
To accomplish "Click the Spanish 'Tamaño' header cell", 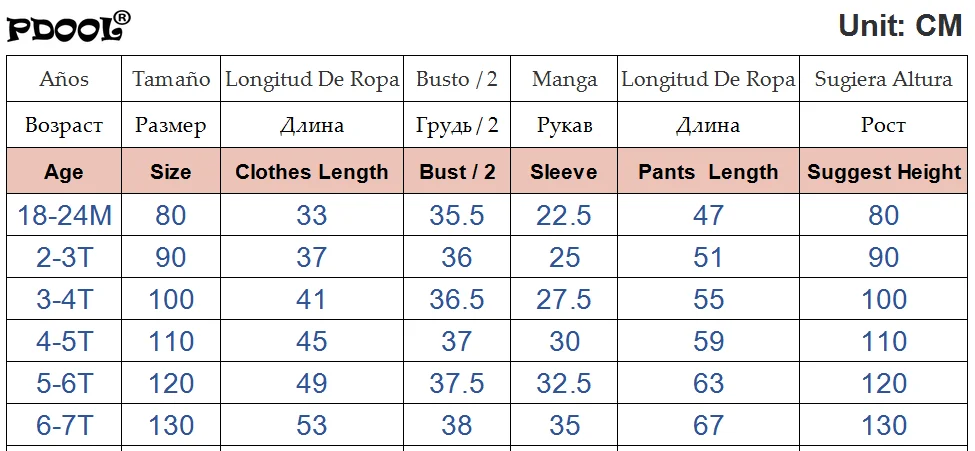I will coord(171,79).
